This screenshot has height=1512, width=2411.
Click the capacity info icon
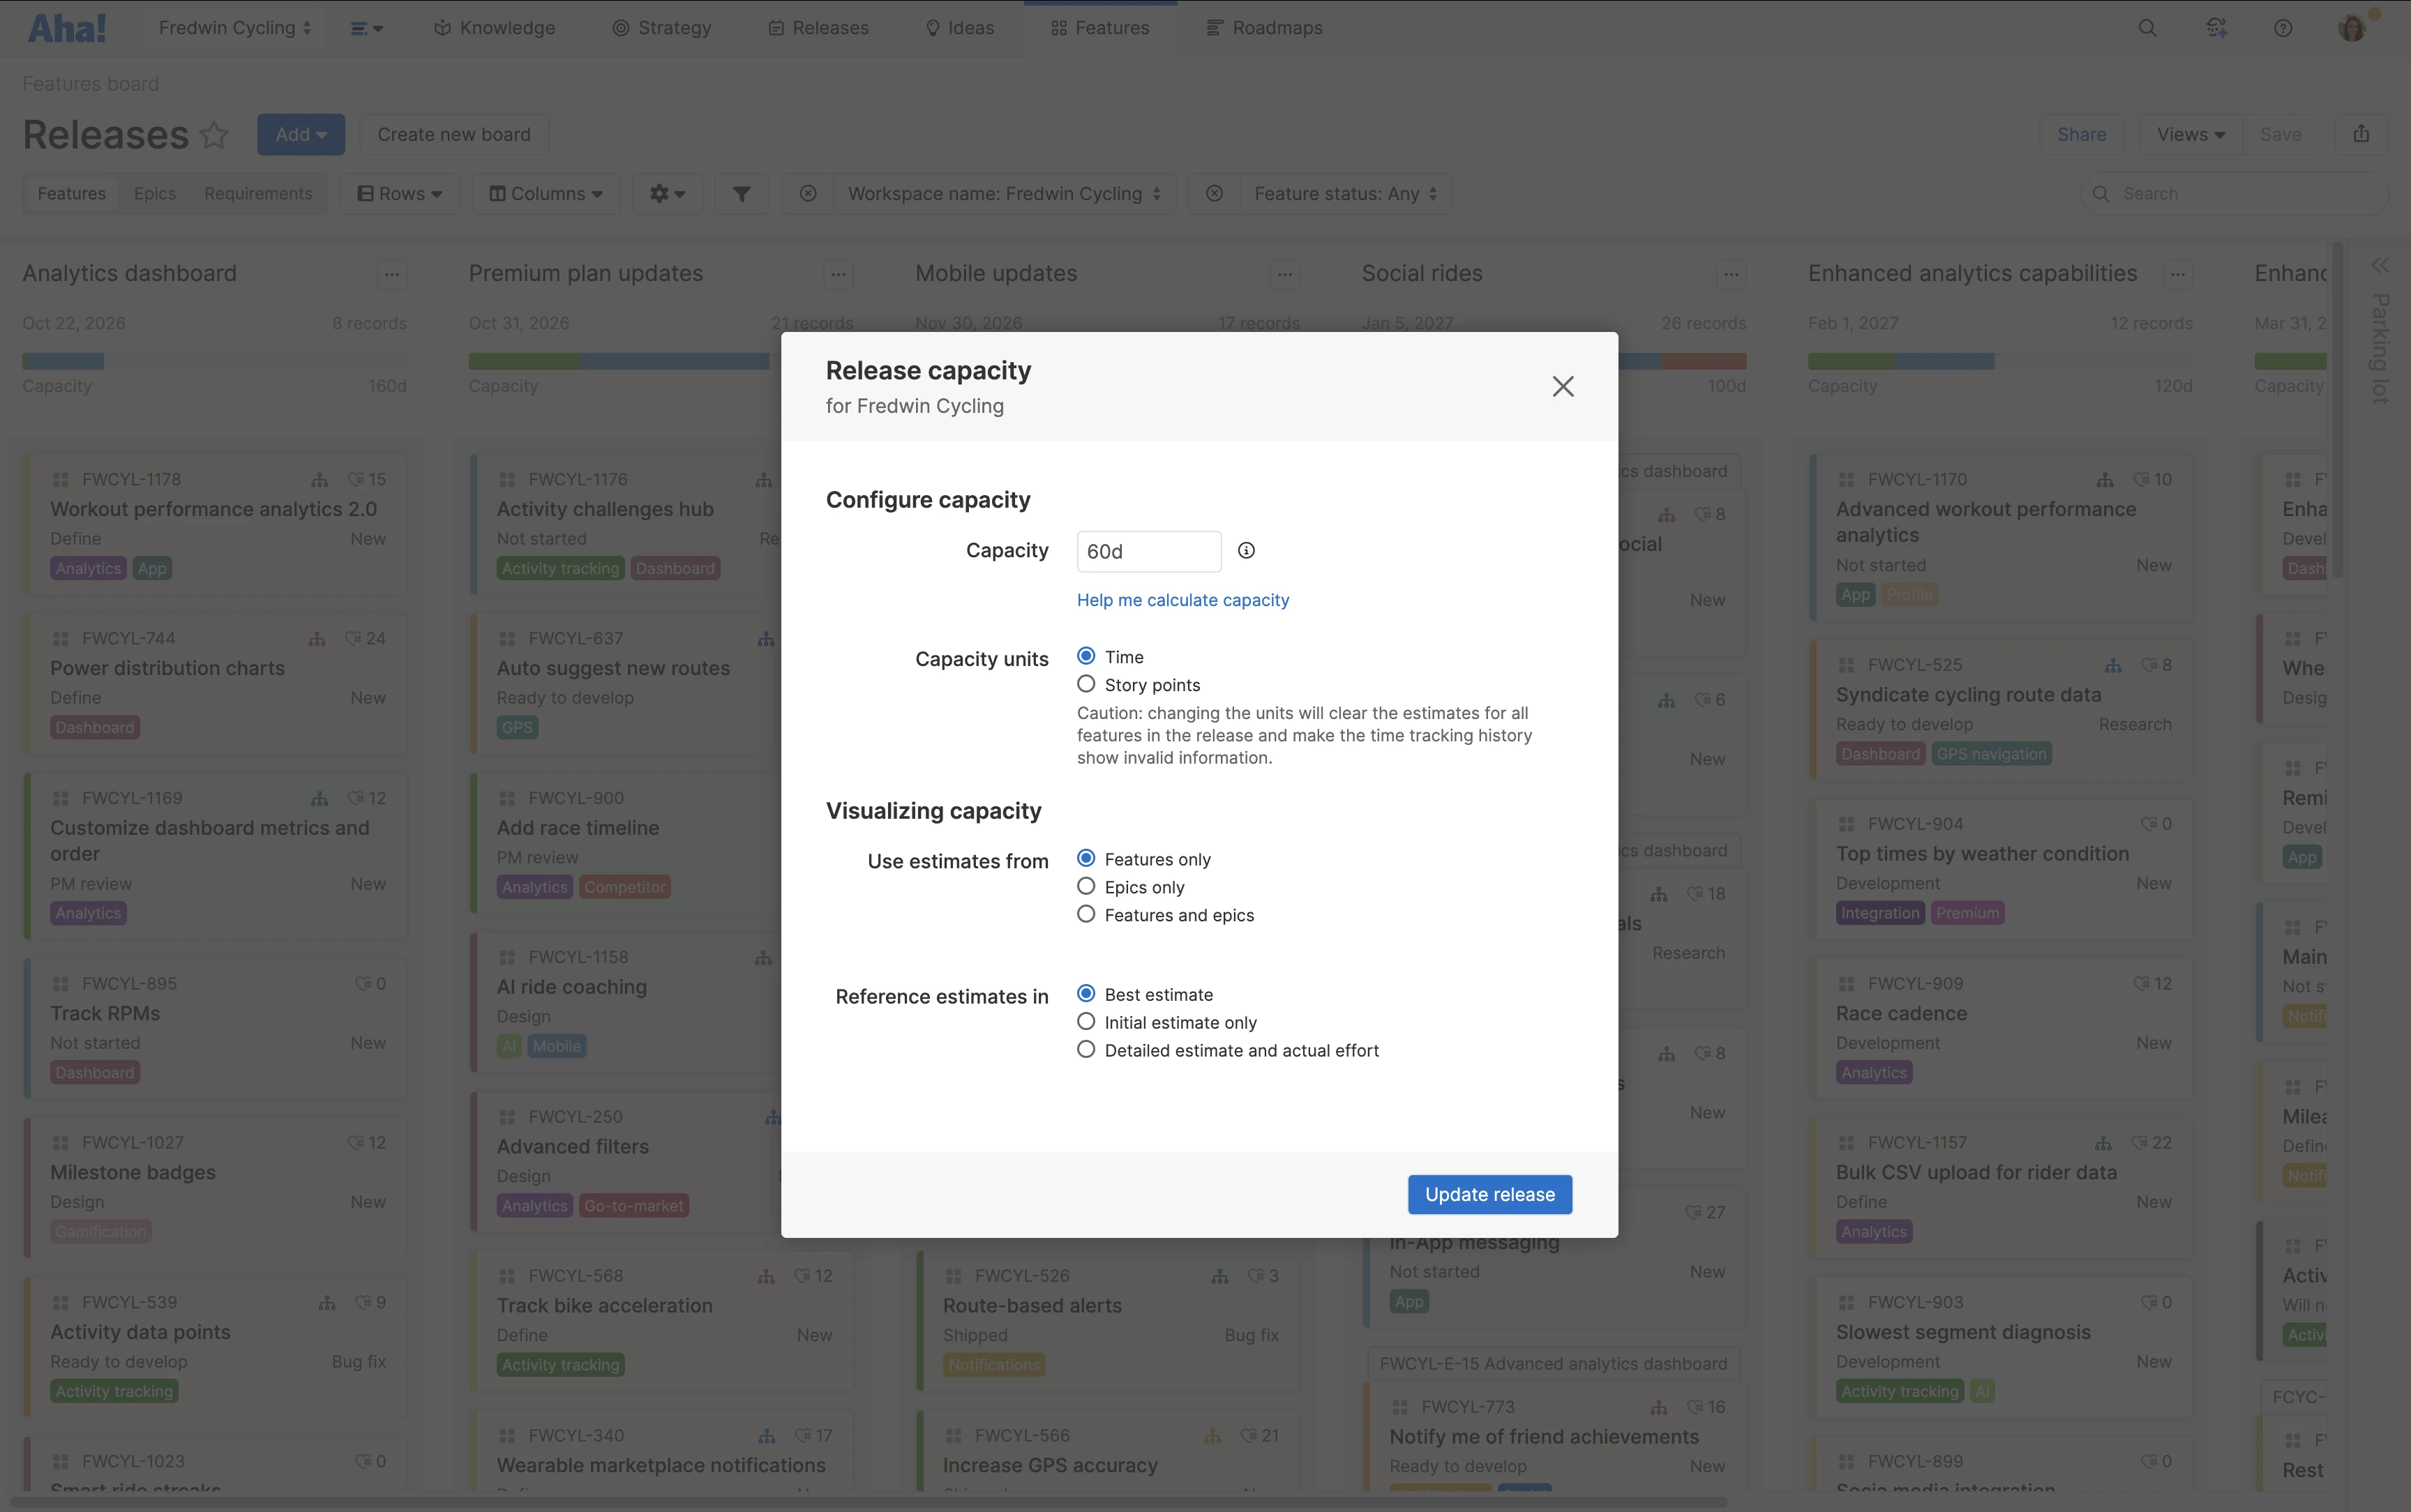1246,550
